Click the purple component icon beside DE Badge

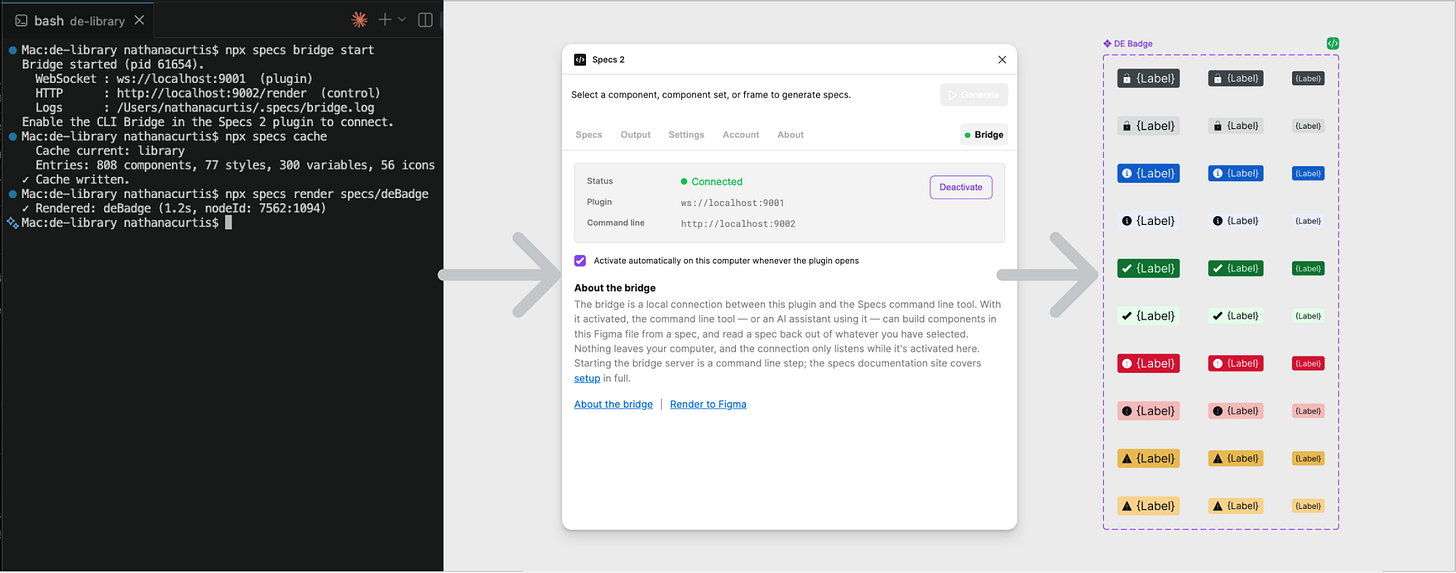(1107, 44)
